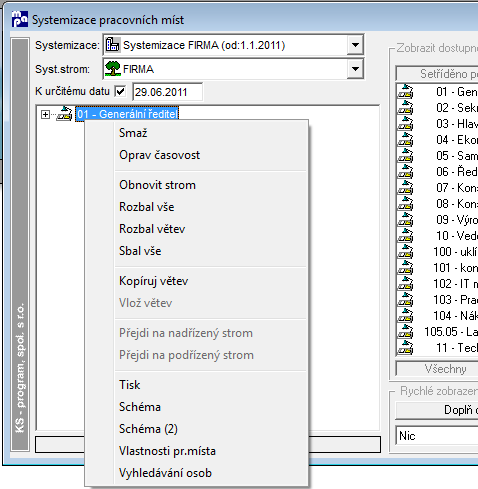The image size is (478, 489).
Task: Click the Doplň button
Action: (x=437, y=410)
